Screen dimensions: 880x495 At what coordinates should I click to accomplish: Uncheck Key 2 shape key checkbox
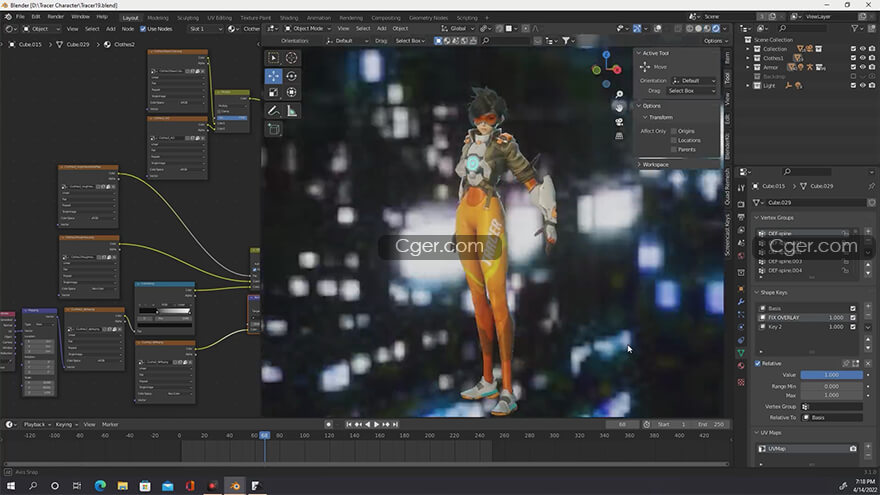(x=853, y=327)
